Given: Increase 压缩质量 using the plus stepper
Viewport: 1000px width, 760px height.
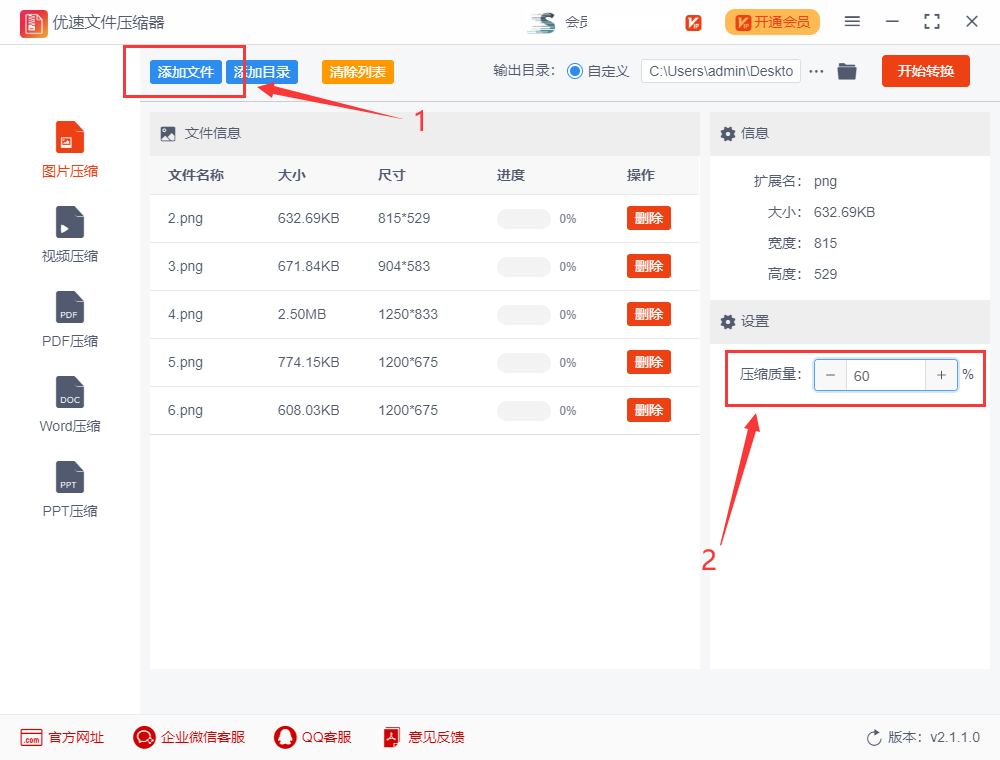Looking at the screenshot, I should coord(941,375).
